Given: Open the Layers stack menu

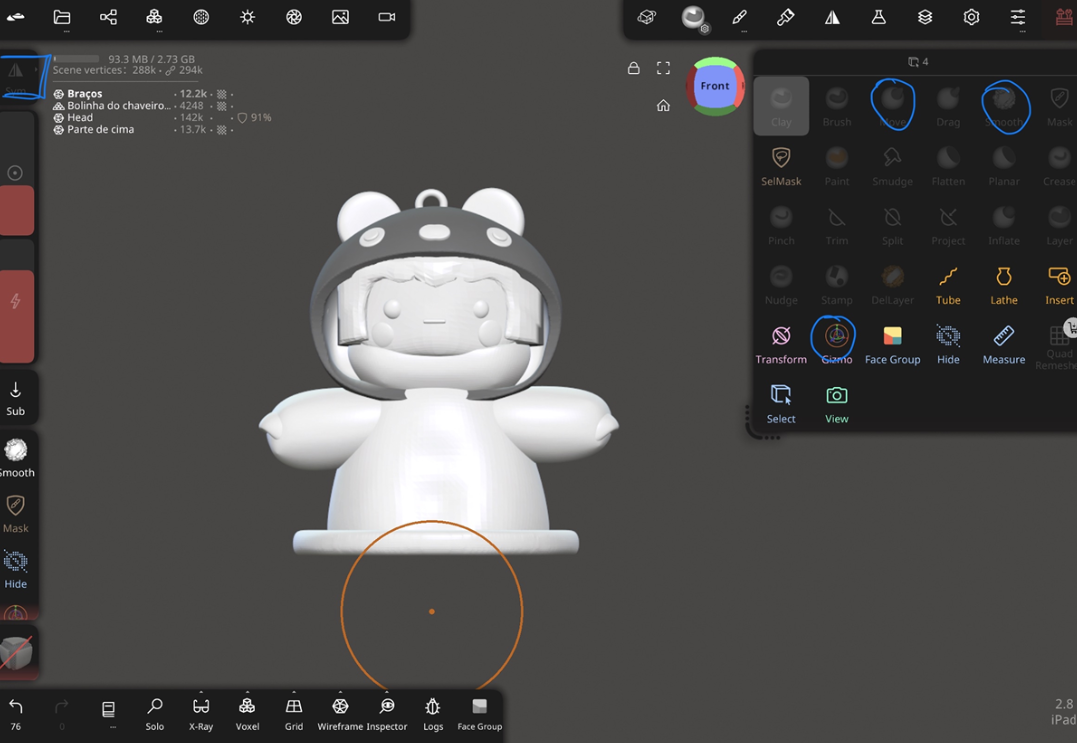Looking at the screenshot, I should (x=925, y=17).
